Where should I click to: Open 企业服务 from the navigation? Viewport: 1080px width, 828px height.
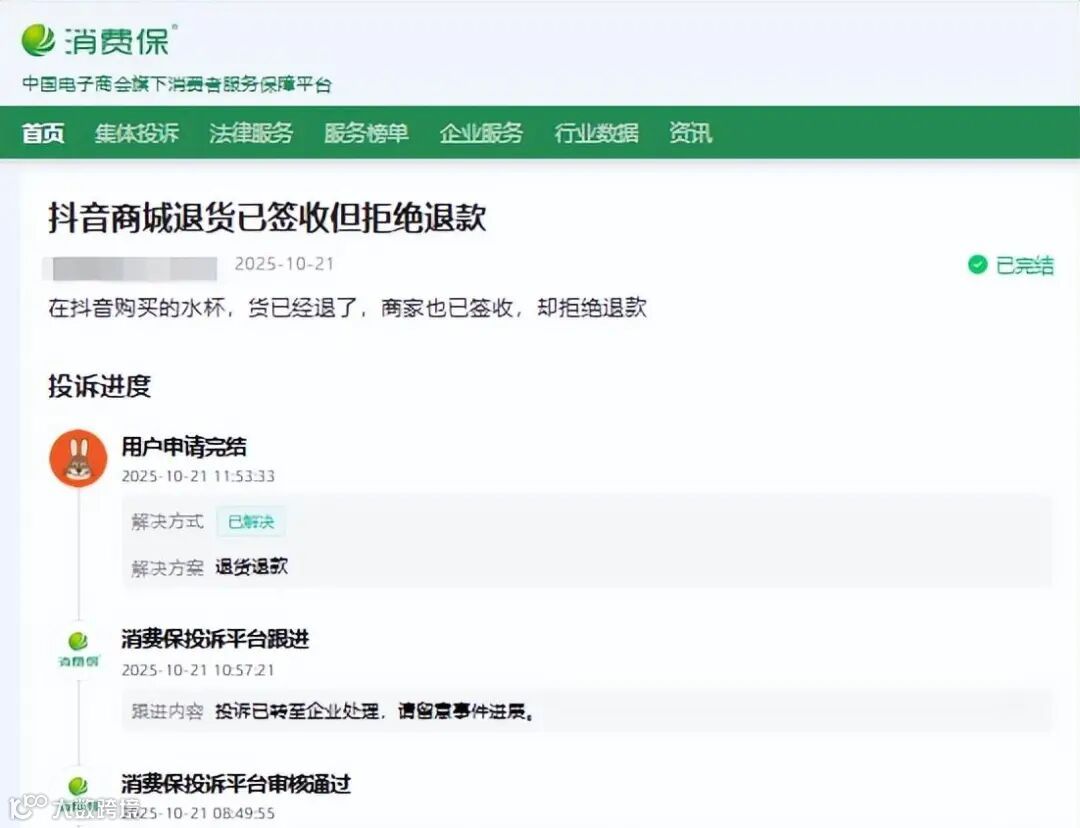pyautogui.click(x=481, y=132)
